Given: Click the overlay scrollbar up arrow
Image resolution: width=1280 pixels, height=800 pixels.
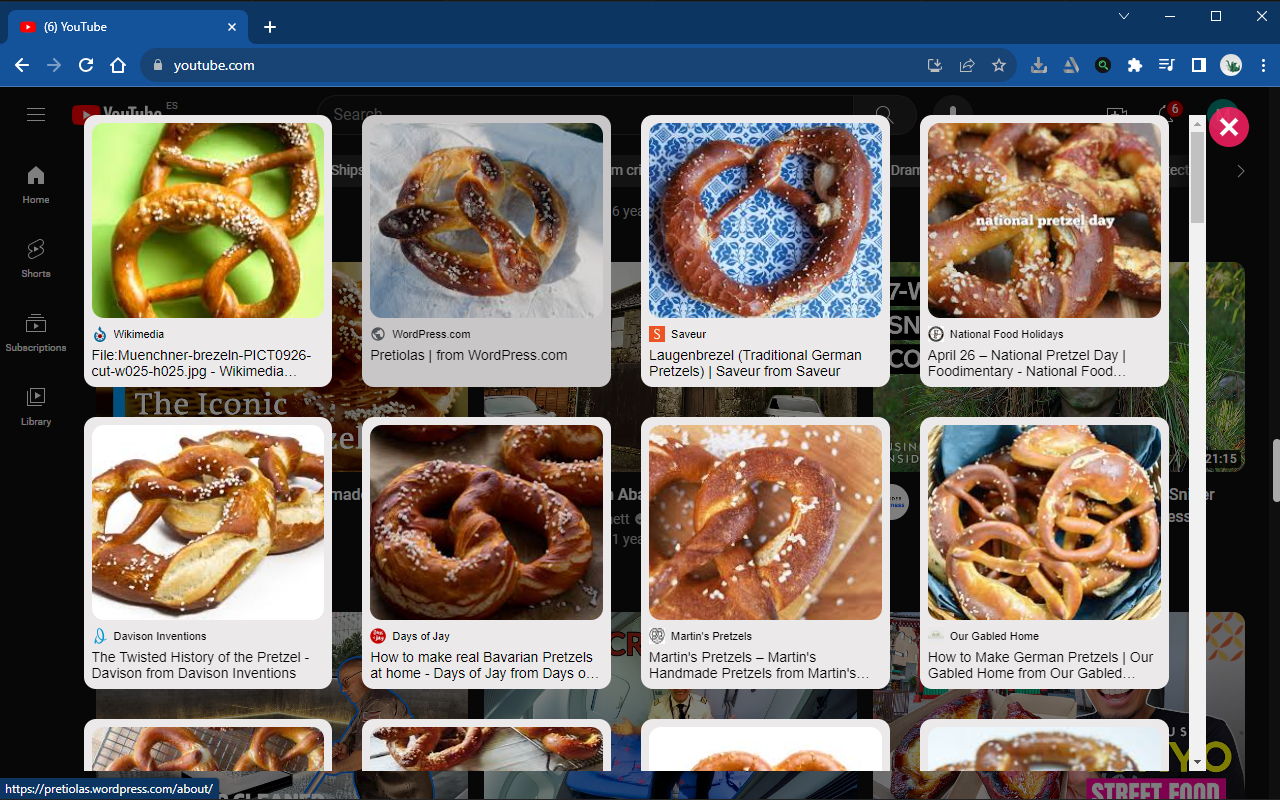Looking at the screenshot, I should [x=1197, y=124].
